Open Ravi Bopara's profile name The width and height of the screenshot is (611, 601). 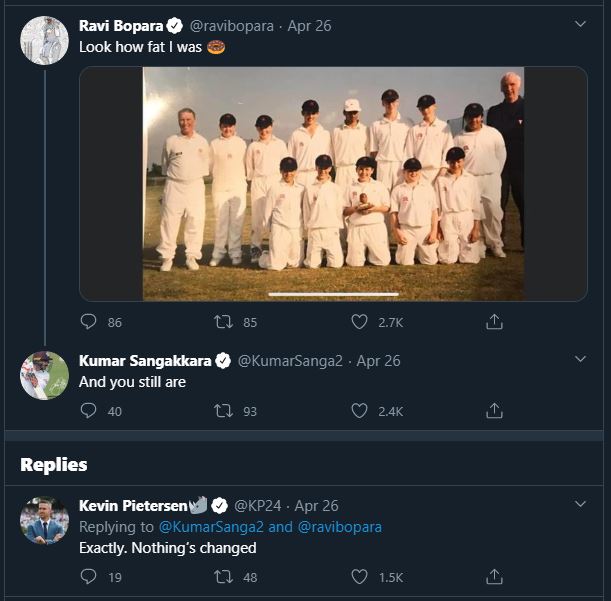click(x=120, y=26)
